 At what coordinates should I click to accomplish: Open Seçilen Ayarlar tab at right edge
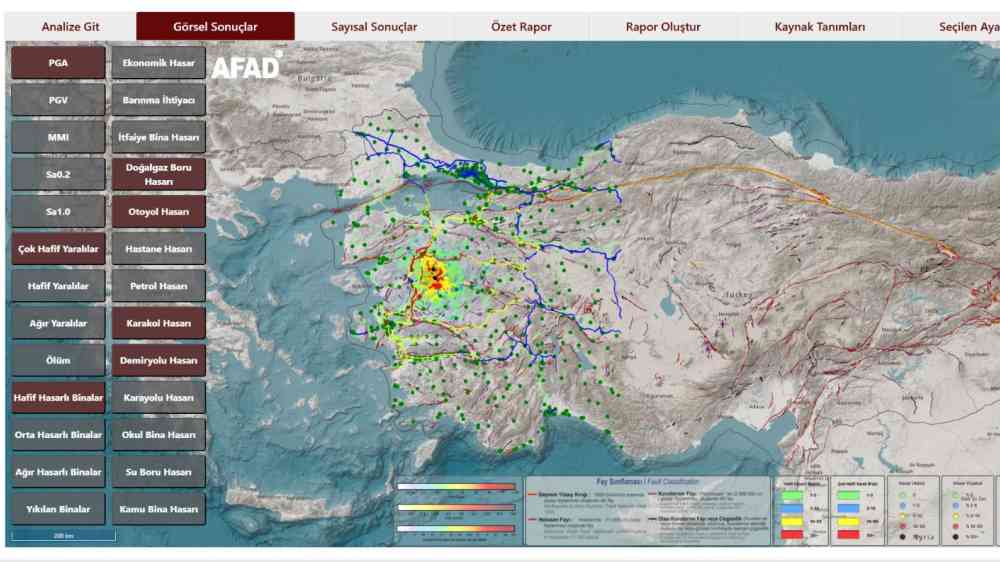pyautogui.click(x=969, y=27)
